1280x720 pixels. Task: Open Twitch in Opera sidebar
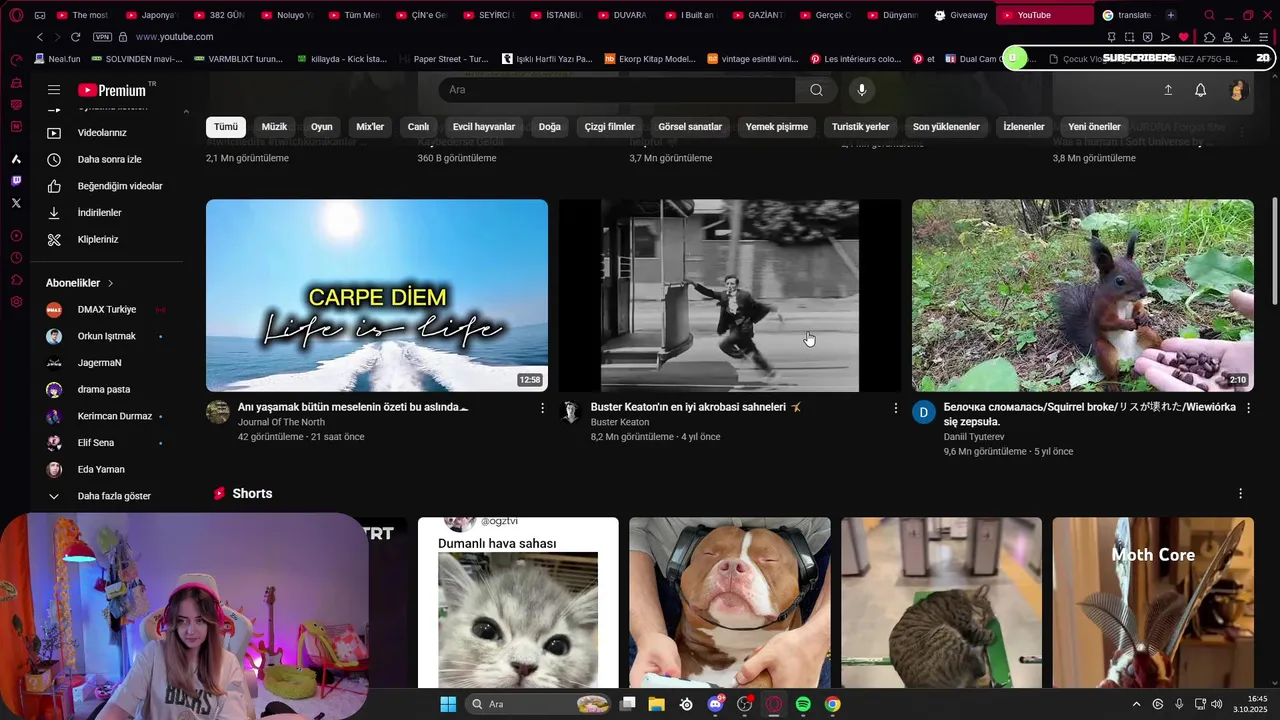(x=16, y=181)
